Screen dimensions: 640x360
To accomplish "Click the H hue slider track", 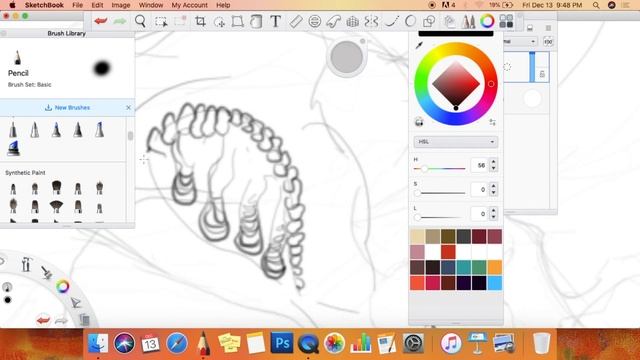I will pos(439,168).
